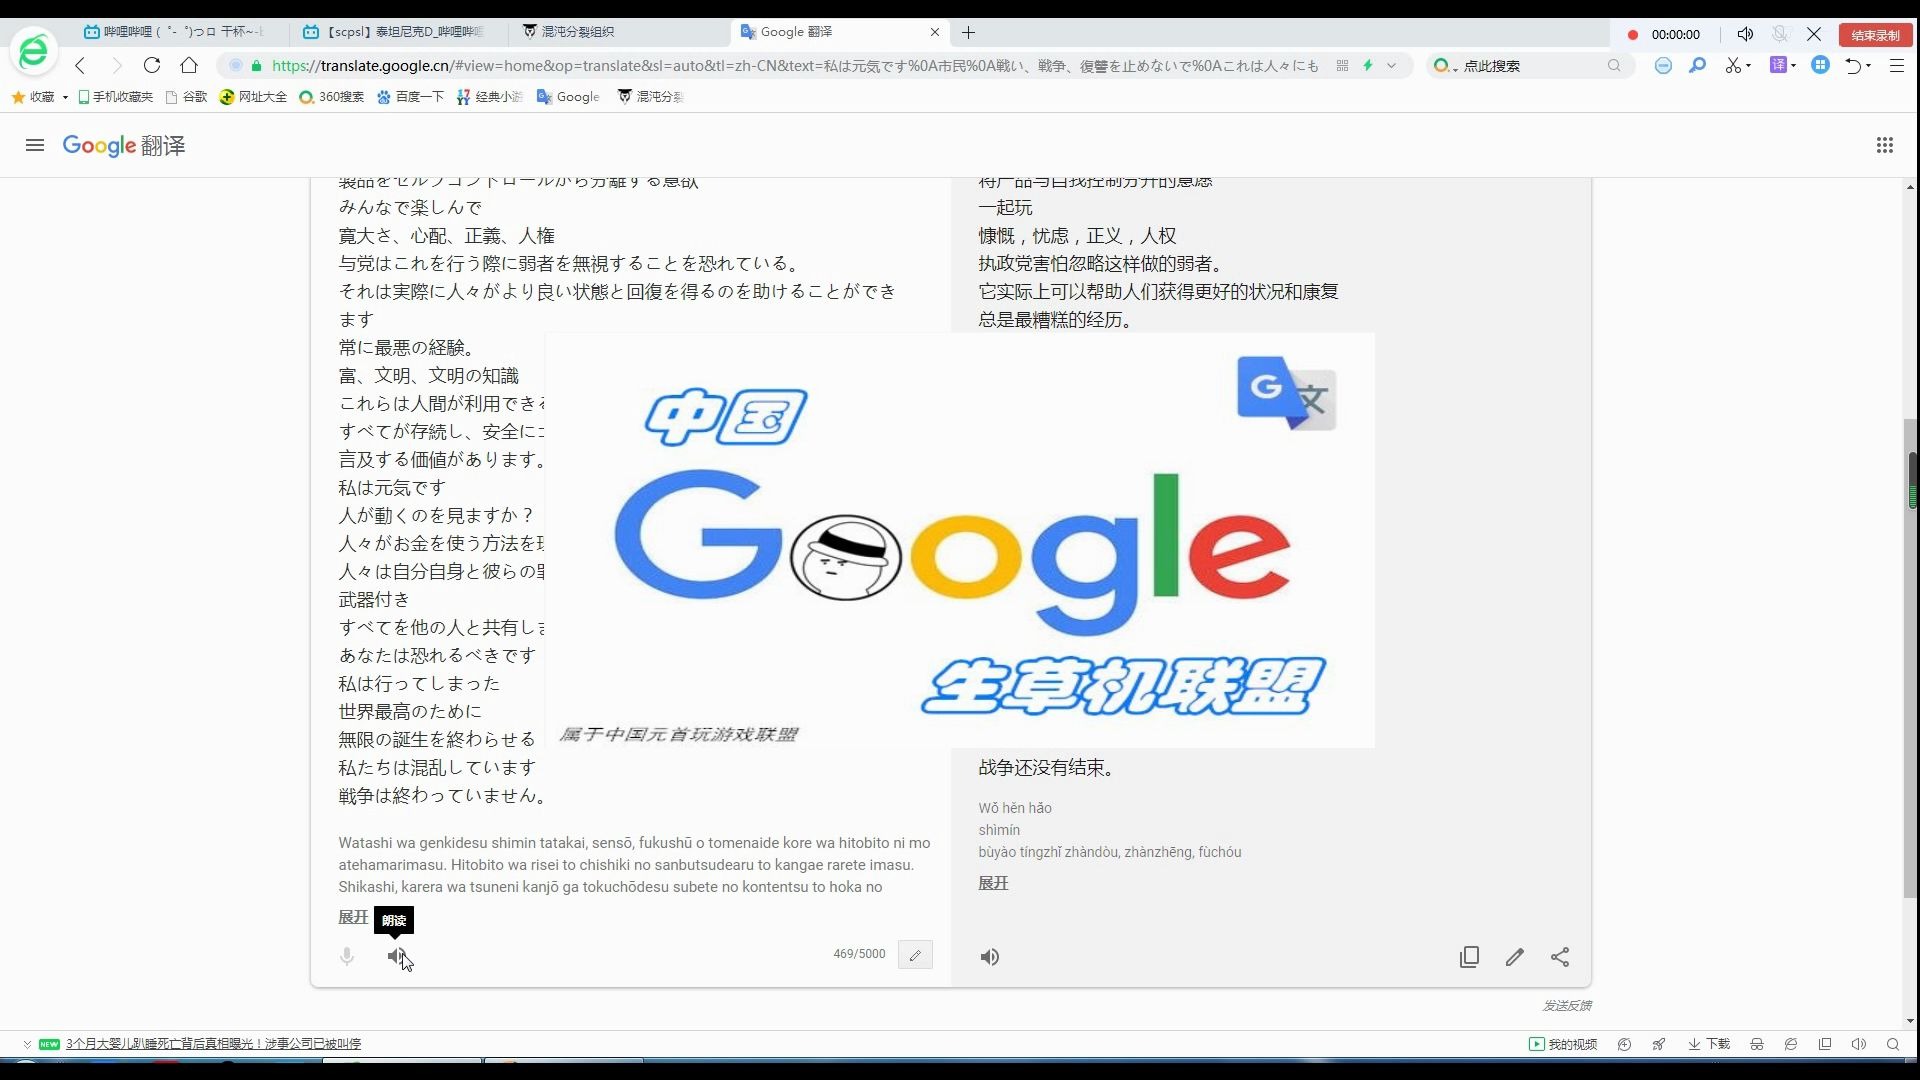Open the 百度一下 bookmark
This screenshot has height=1080, width=1920.
click(410, 97)
